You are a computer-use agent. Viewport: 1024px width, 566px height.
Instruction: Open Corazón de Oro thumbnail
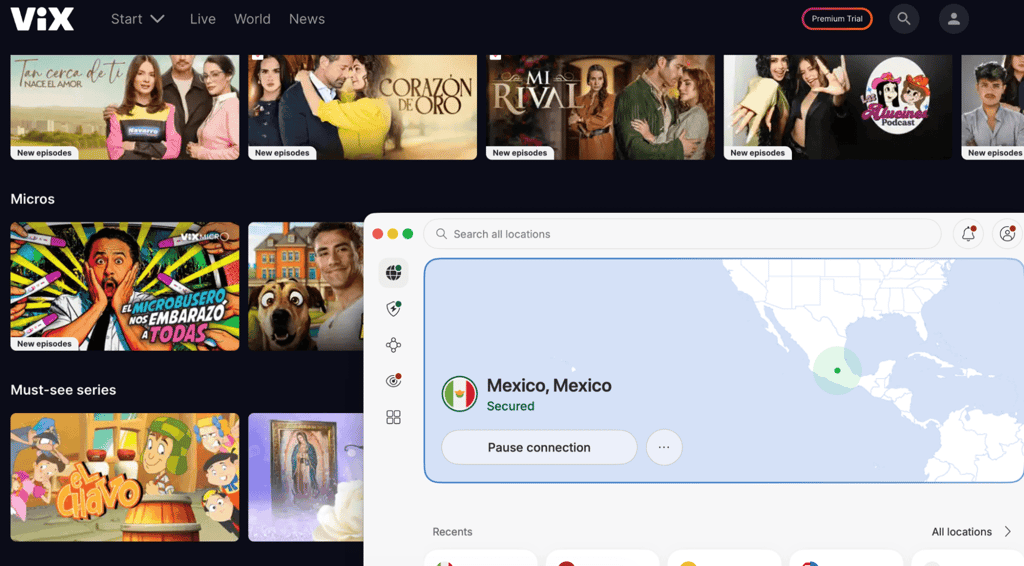[x=362, y=107]
